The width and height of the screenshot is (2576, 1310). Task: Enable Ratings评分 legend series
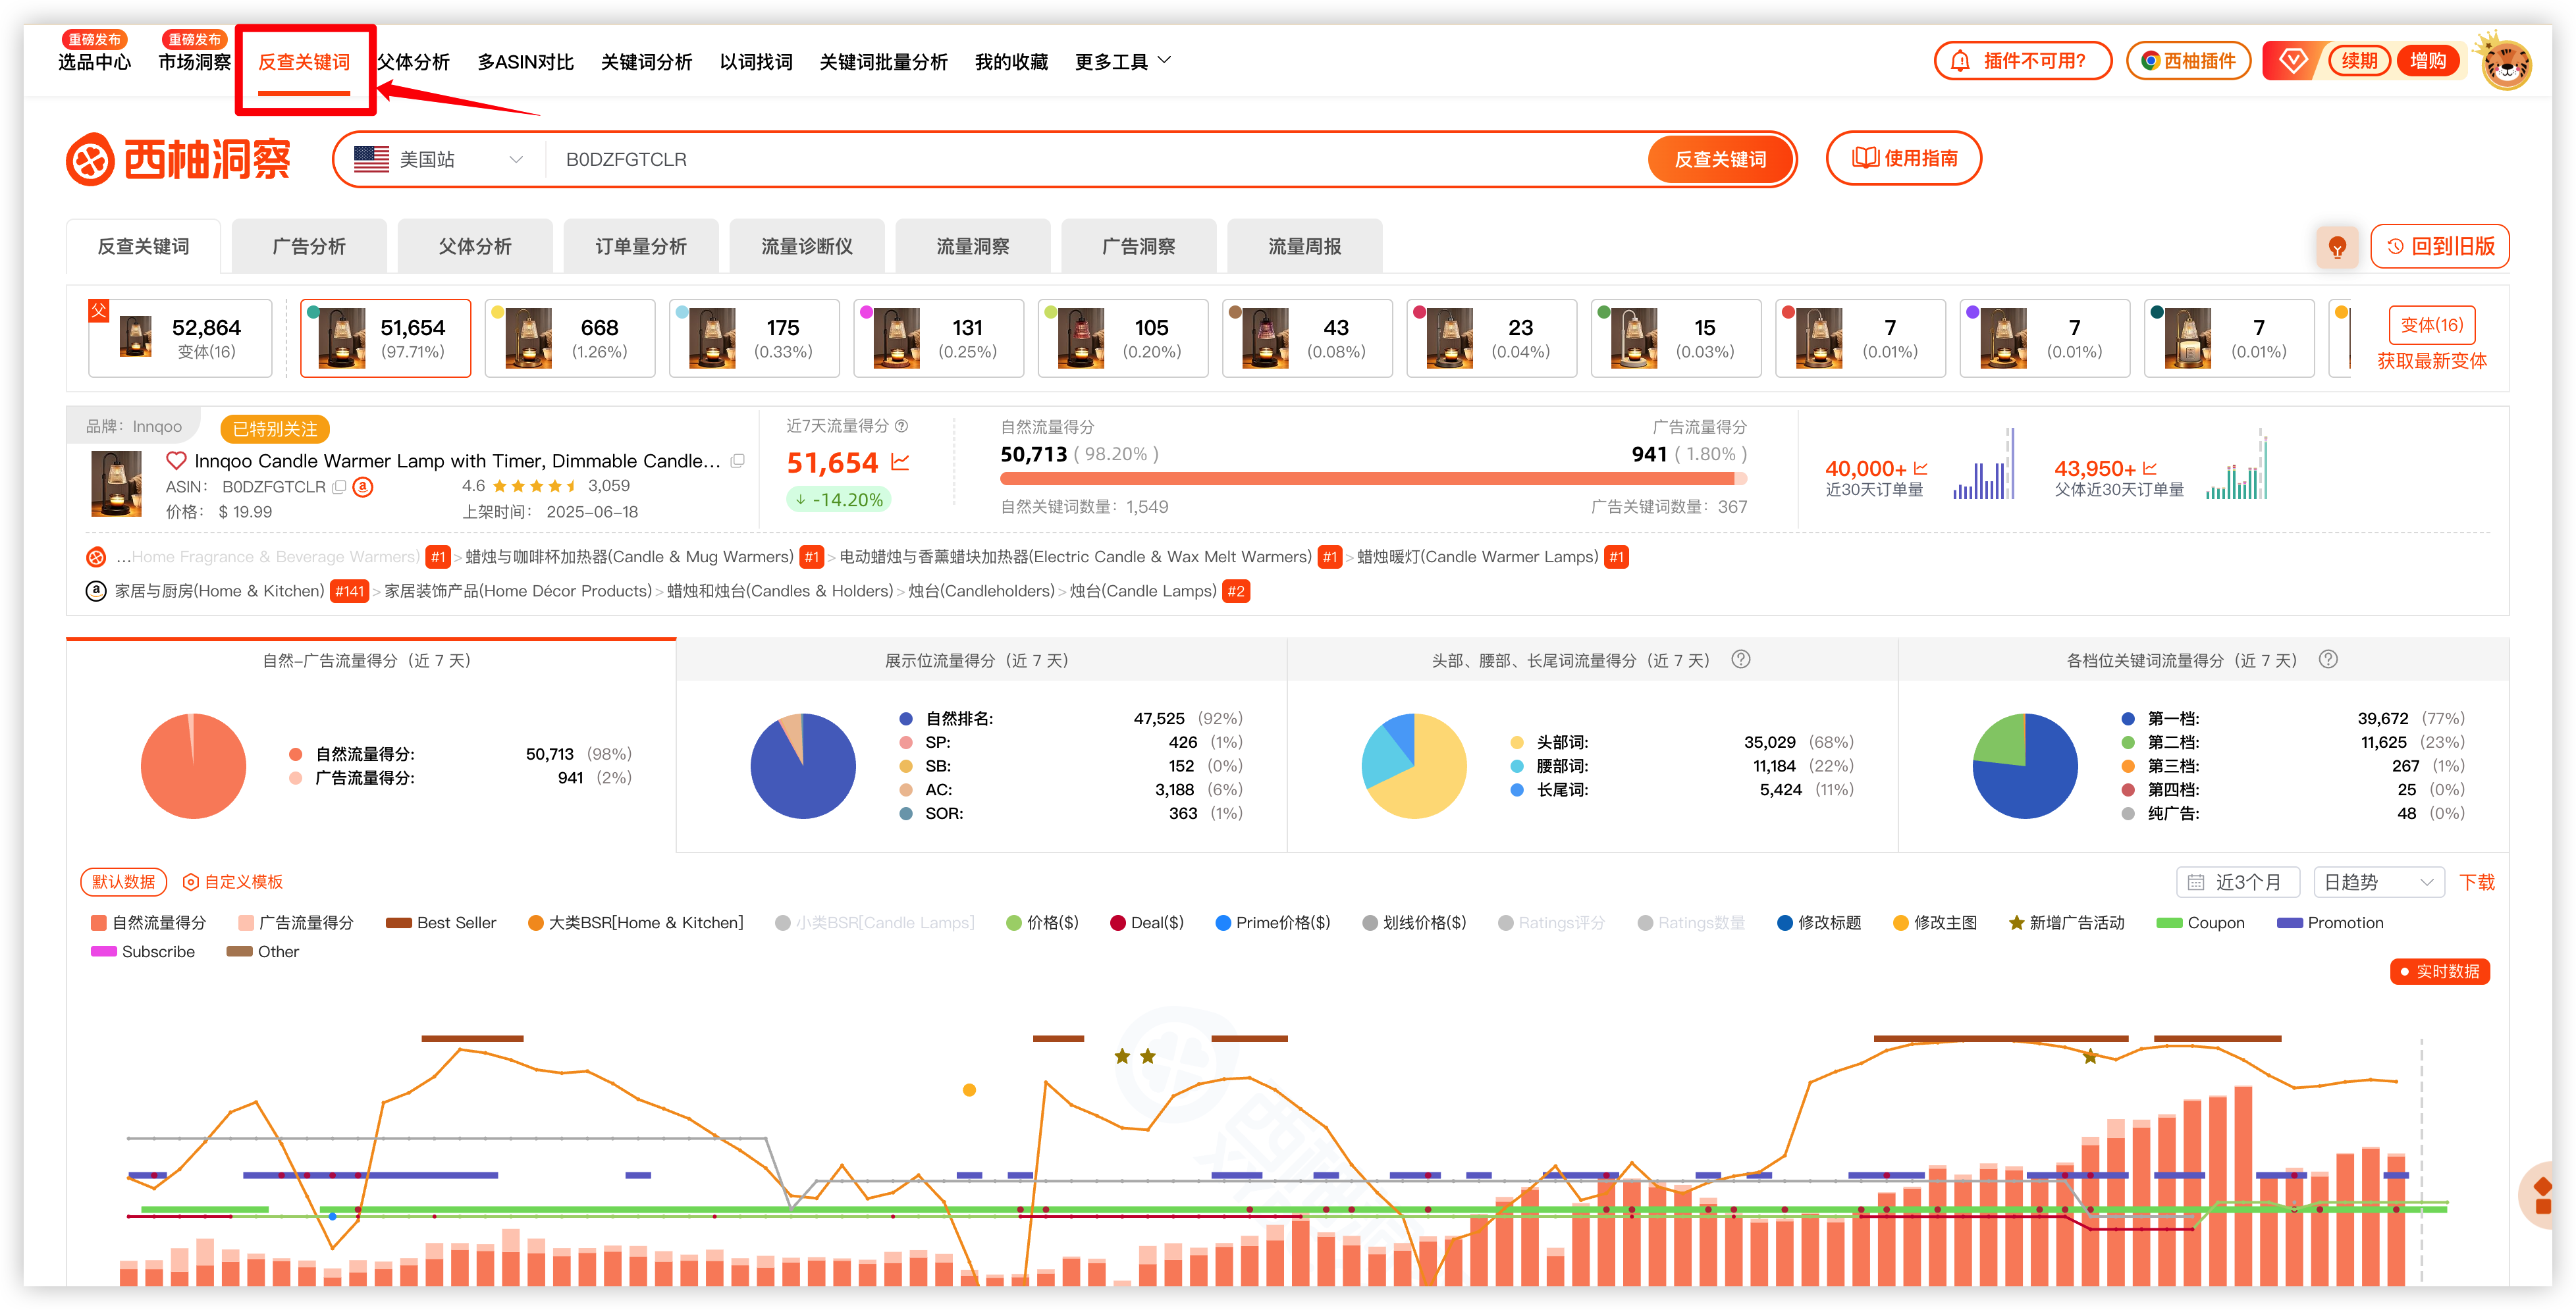tap(1552, 923)
